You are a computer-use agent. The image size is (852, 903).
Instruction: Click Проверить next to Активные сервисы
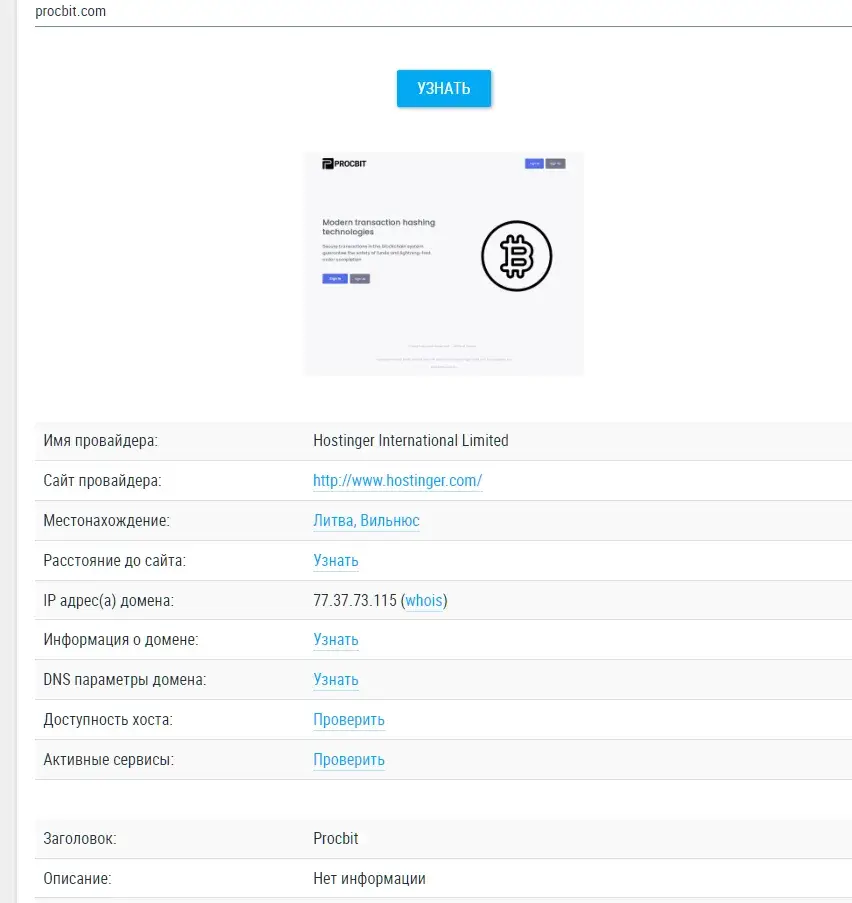coord(349,760)
